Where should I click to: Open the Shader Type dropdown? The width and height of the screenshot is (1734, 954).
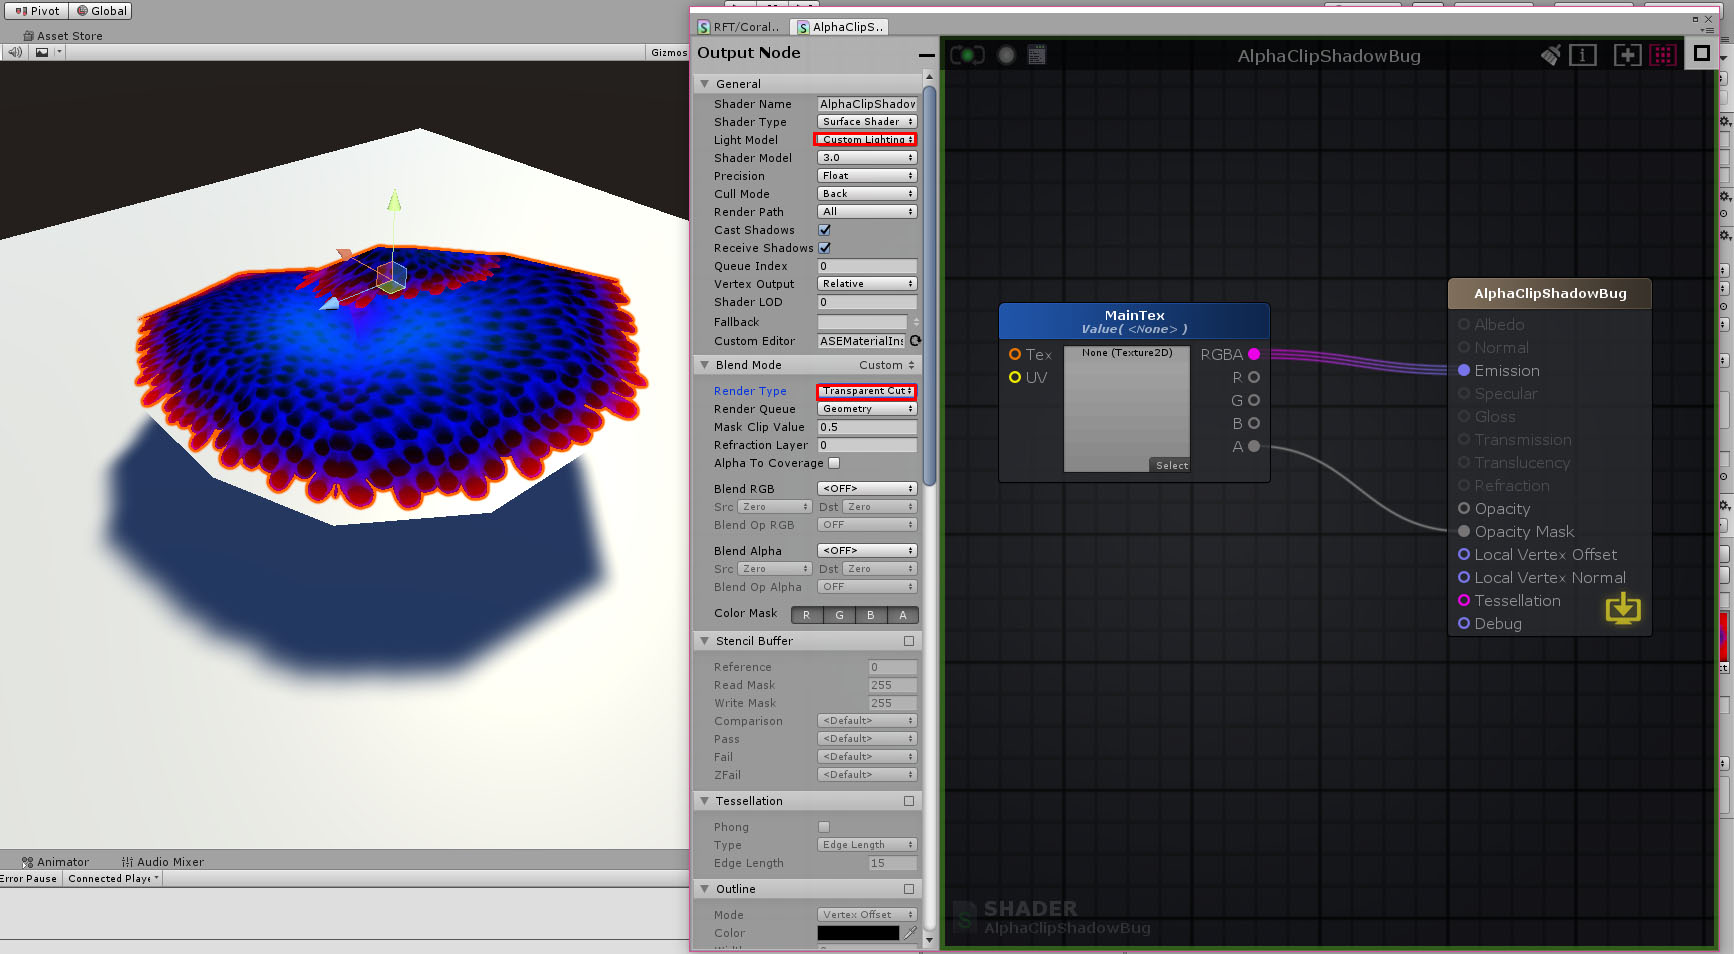867,122
